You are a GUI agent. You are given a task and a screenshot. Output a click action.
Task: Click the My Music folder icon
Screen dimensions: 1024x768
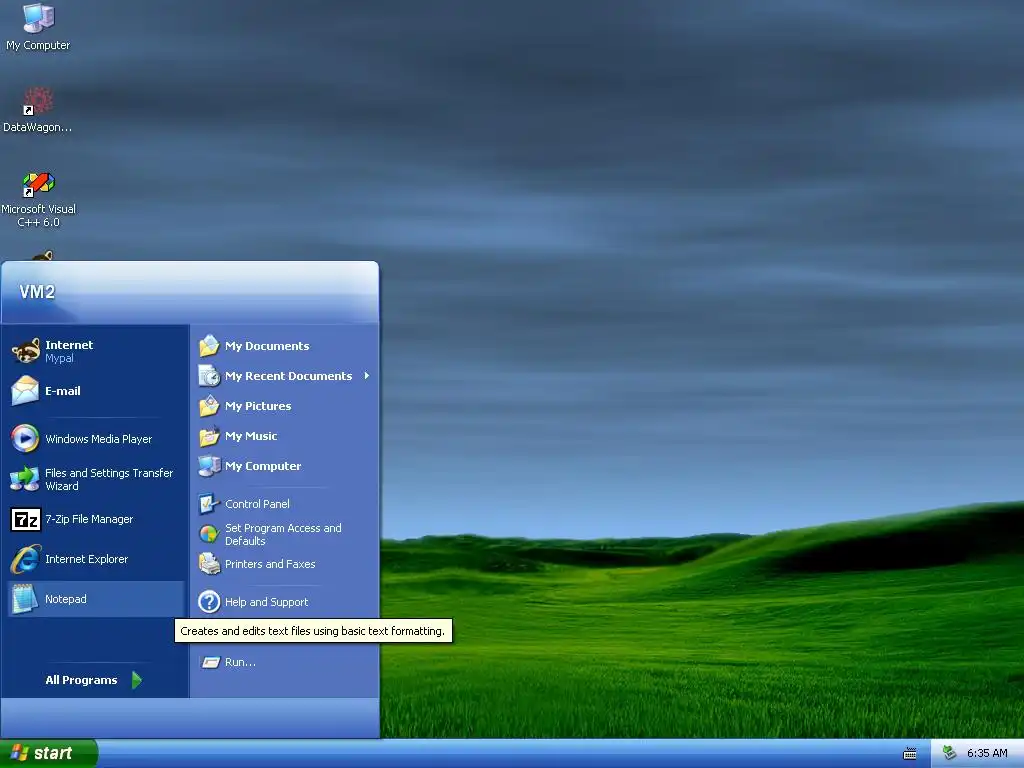(209, 436)
